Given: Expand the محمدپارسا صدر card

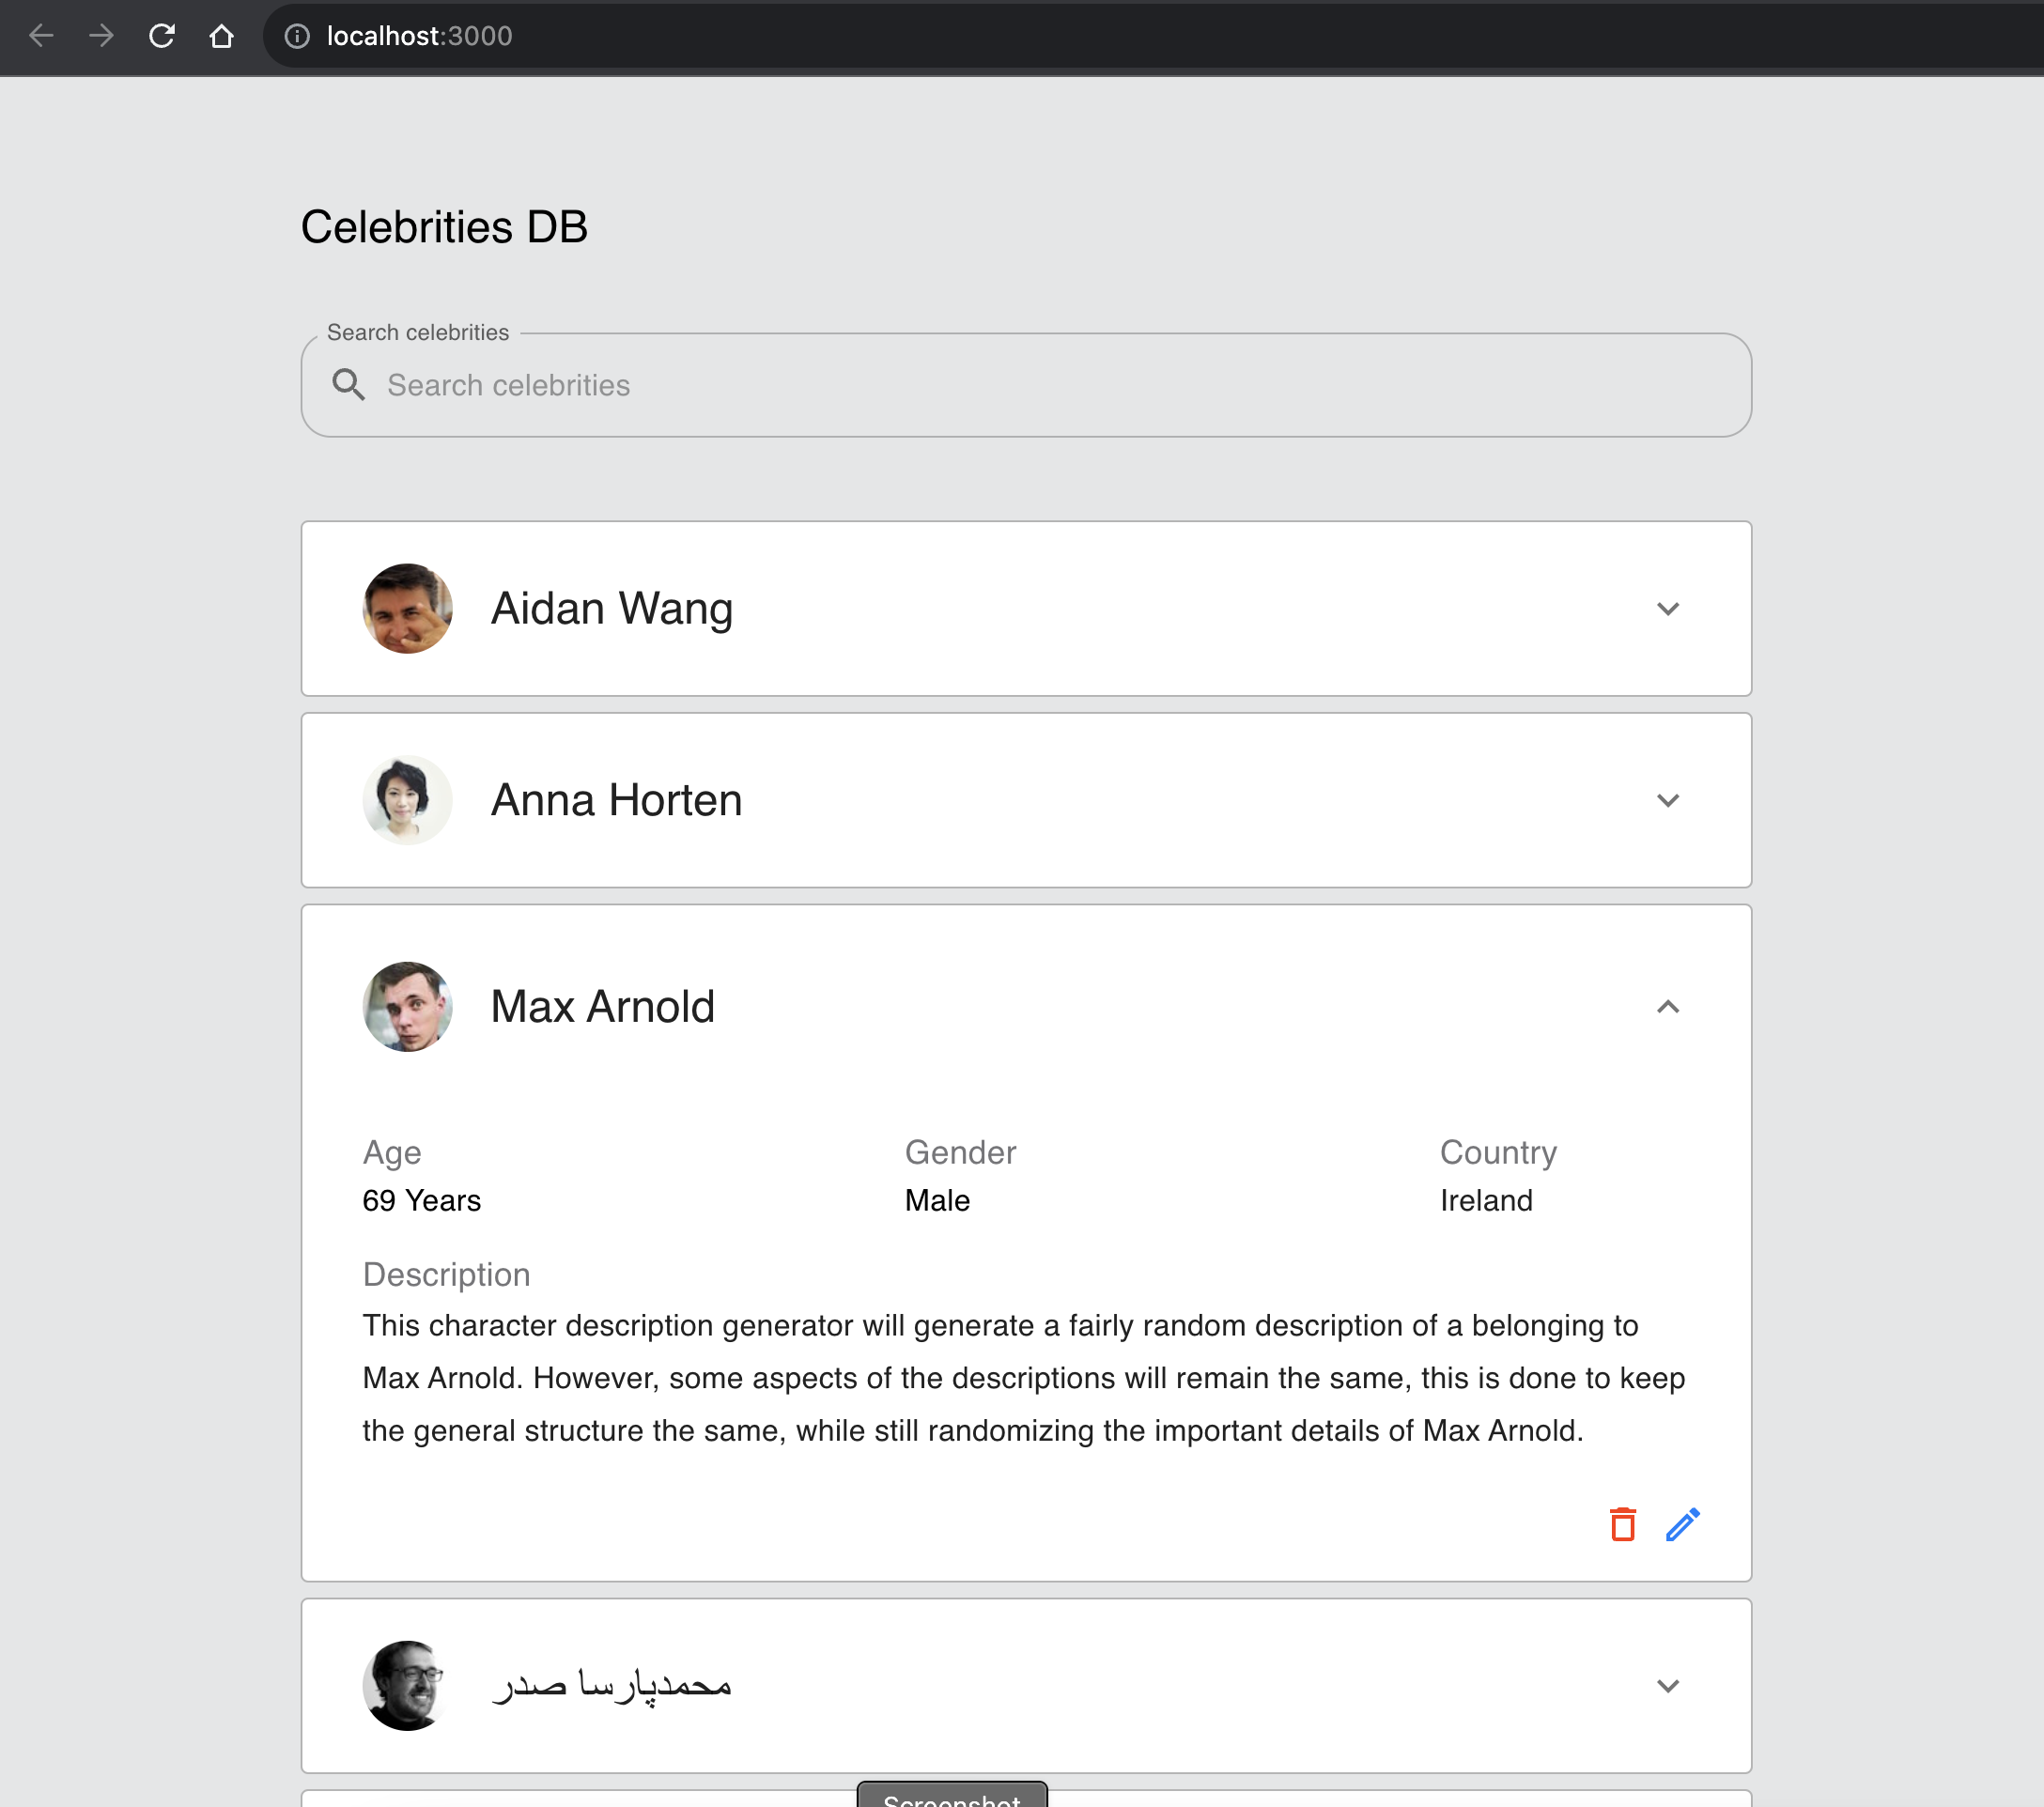Looking at the screenshot, I should 1667,1685.
